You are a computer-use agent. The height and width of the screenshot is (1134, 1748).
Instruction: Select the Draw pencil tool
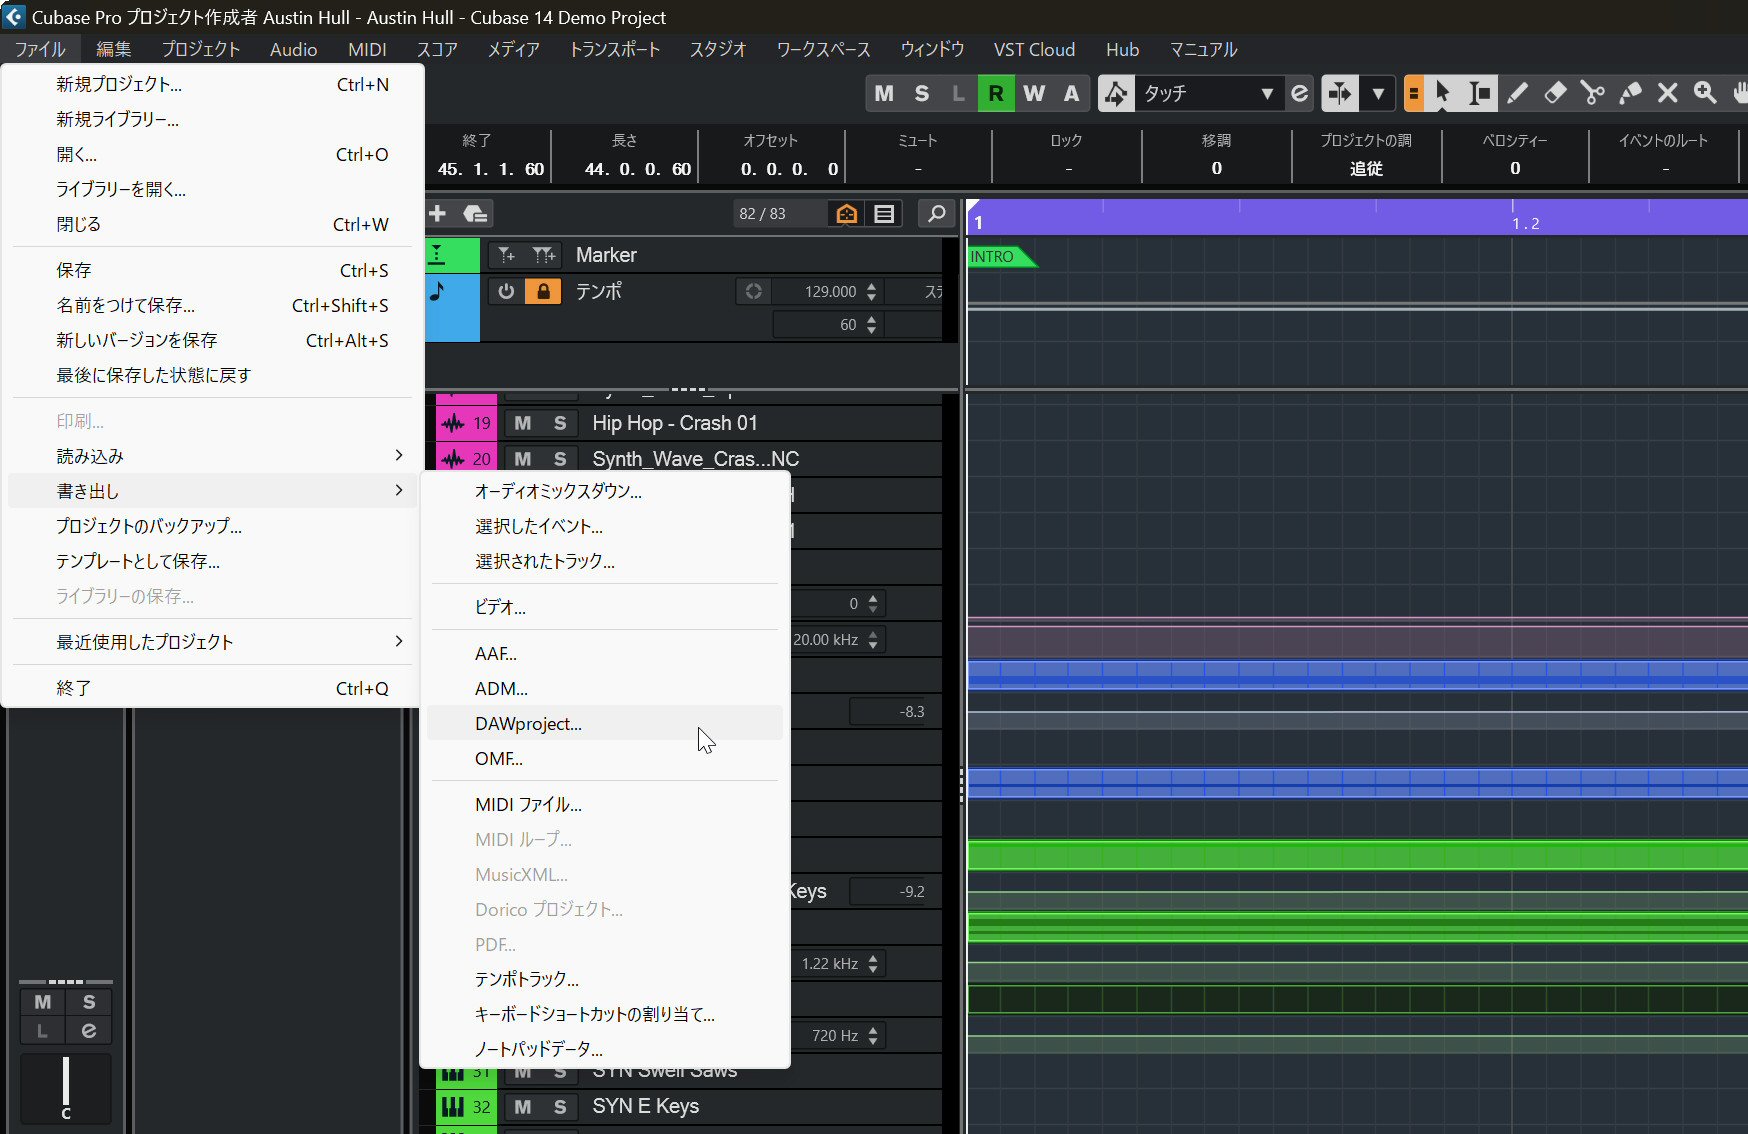(1517, 94)
